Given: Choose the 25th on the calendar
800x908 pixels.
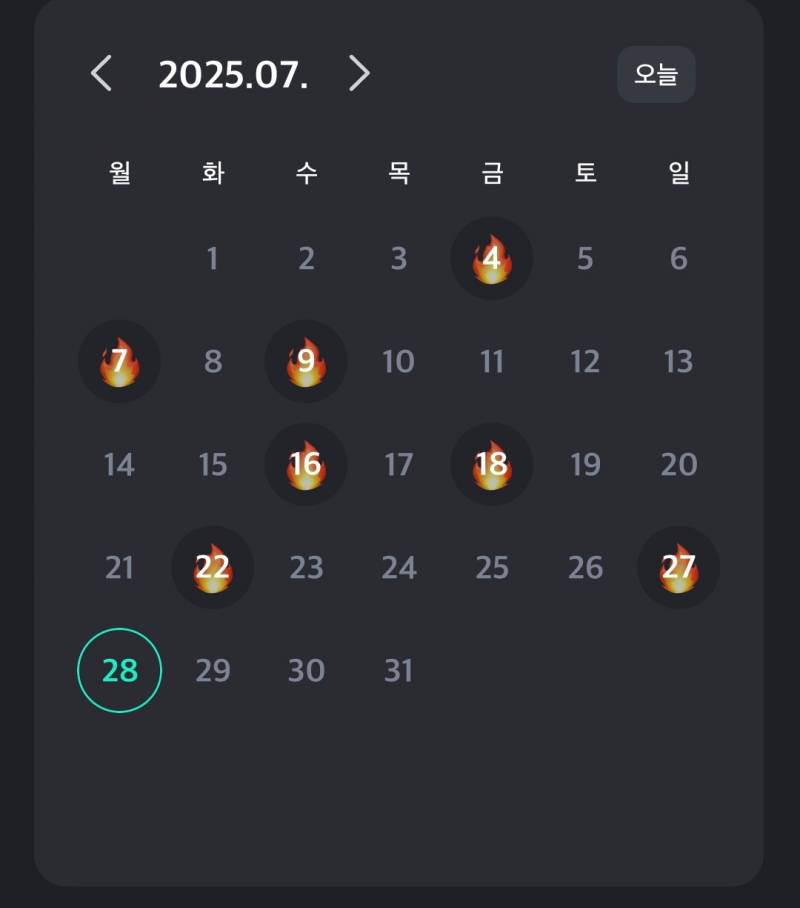Looking at the screenshot, I should coord(492,568).
